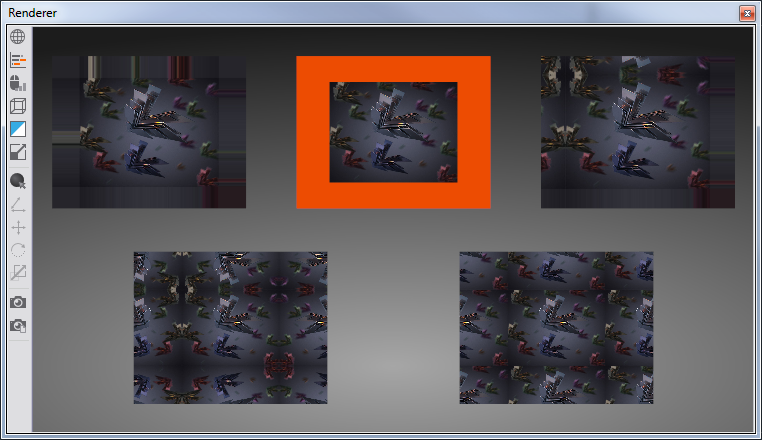Toggle the wireframe cube icon

click(x=18, y=106)
